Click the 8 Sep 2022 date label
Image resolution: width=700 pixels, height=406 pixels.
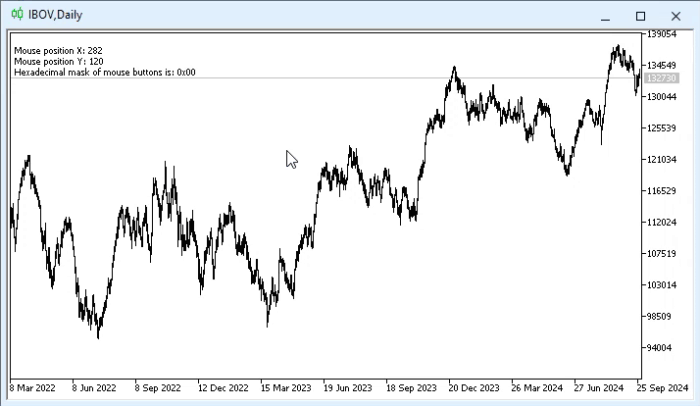(158, 388)
